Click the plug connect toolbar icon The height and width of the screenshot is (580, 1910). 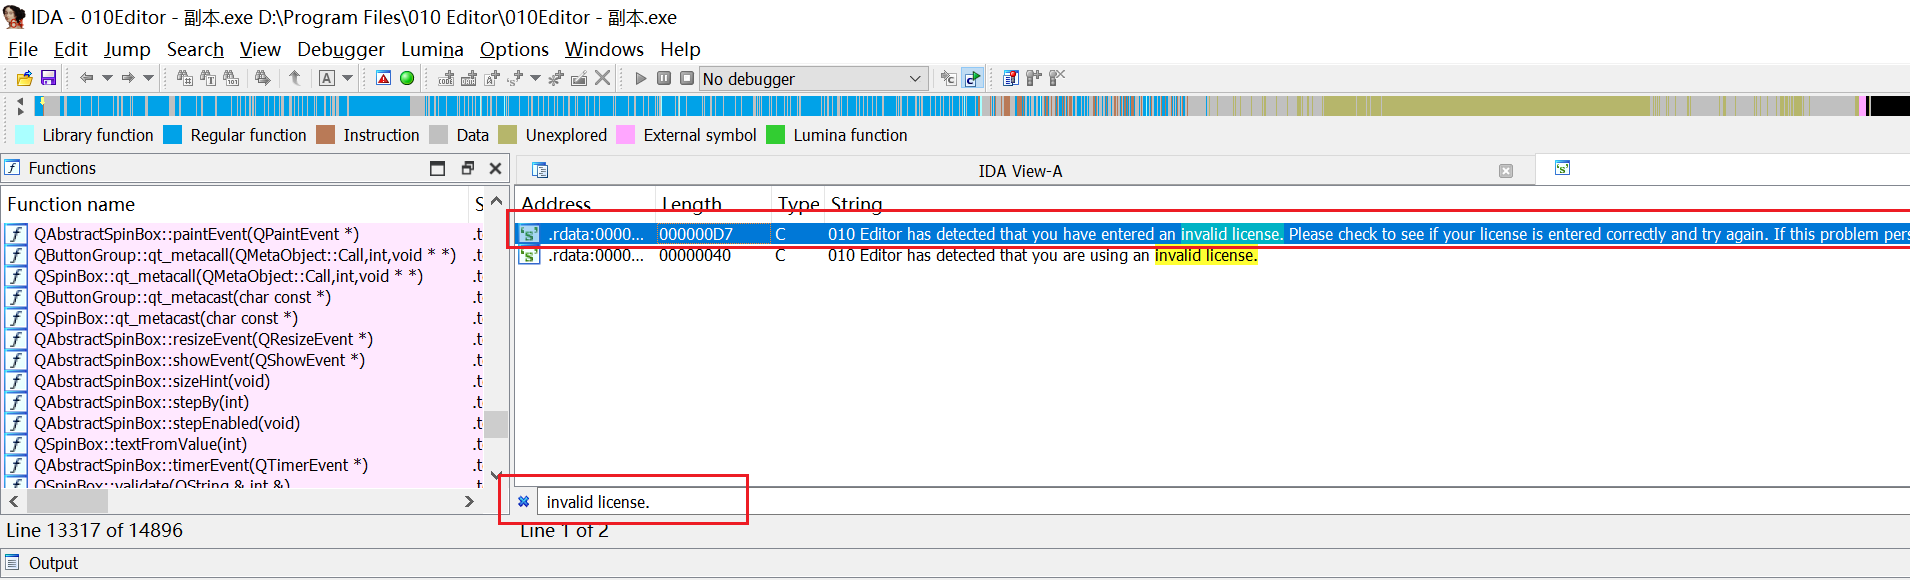pos(1034,78)
